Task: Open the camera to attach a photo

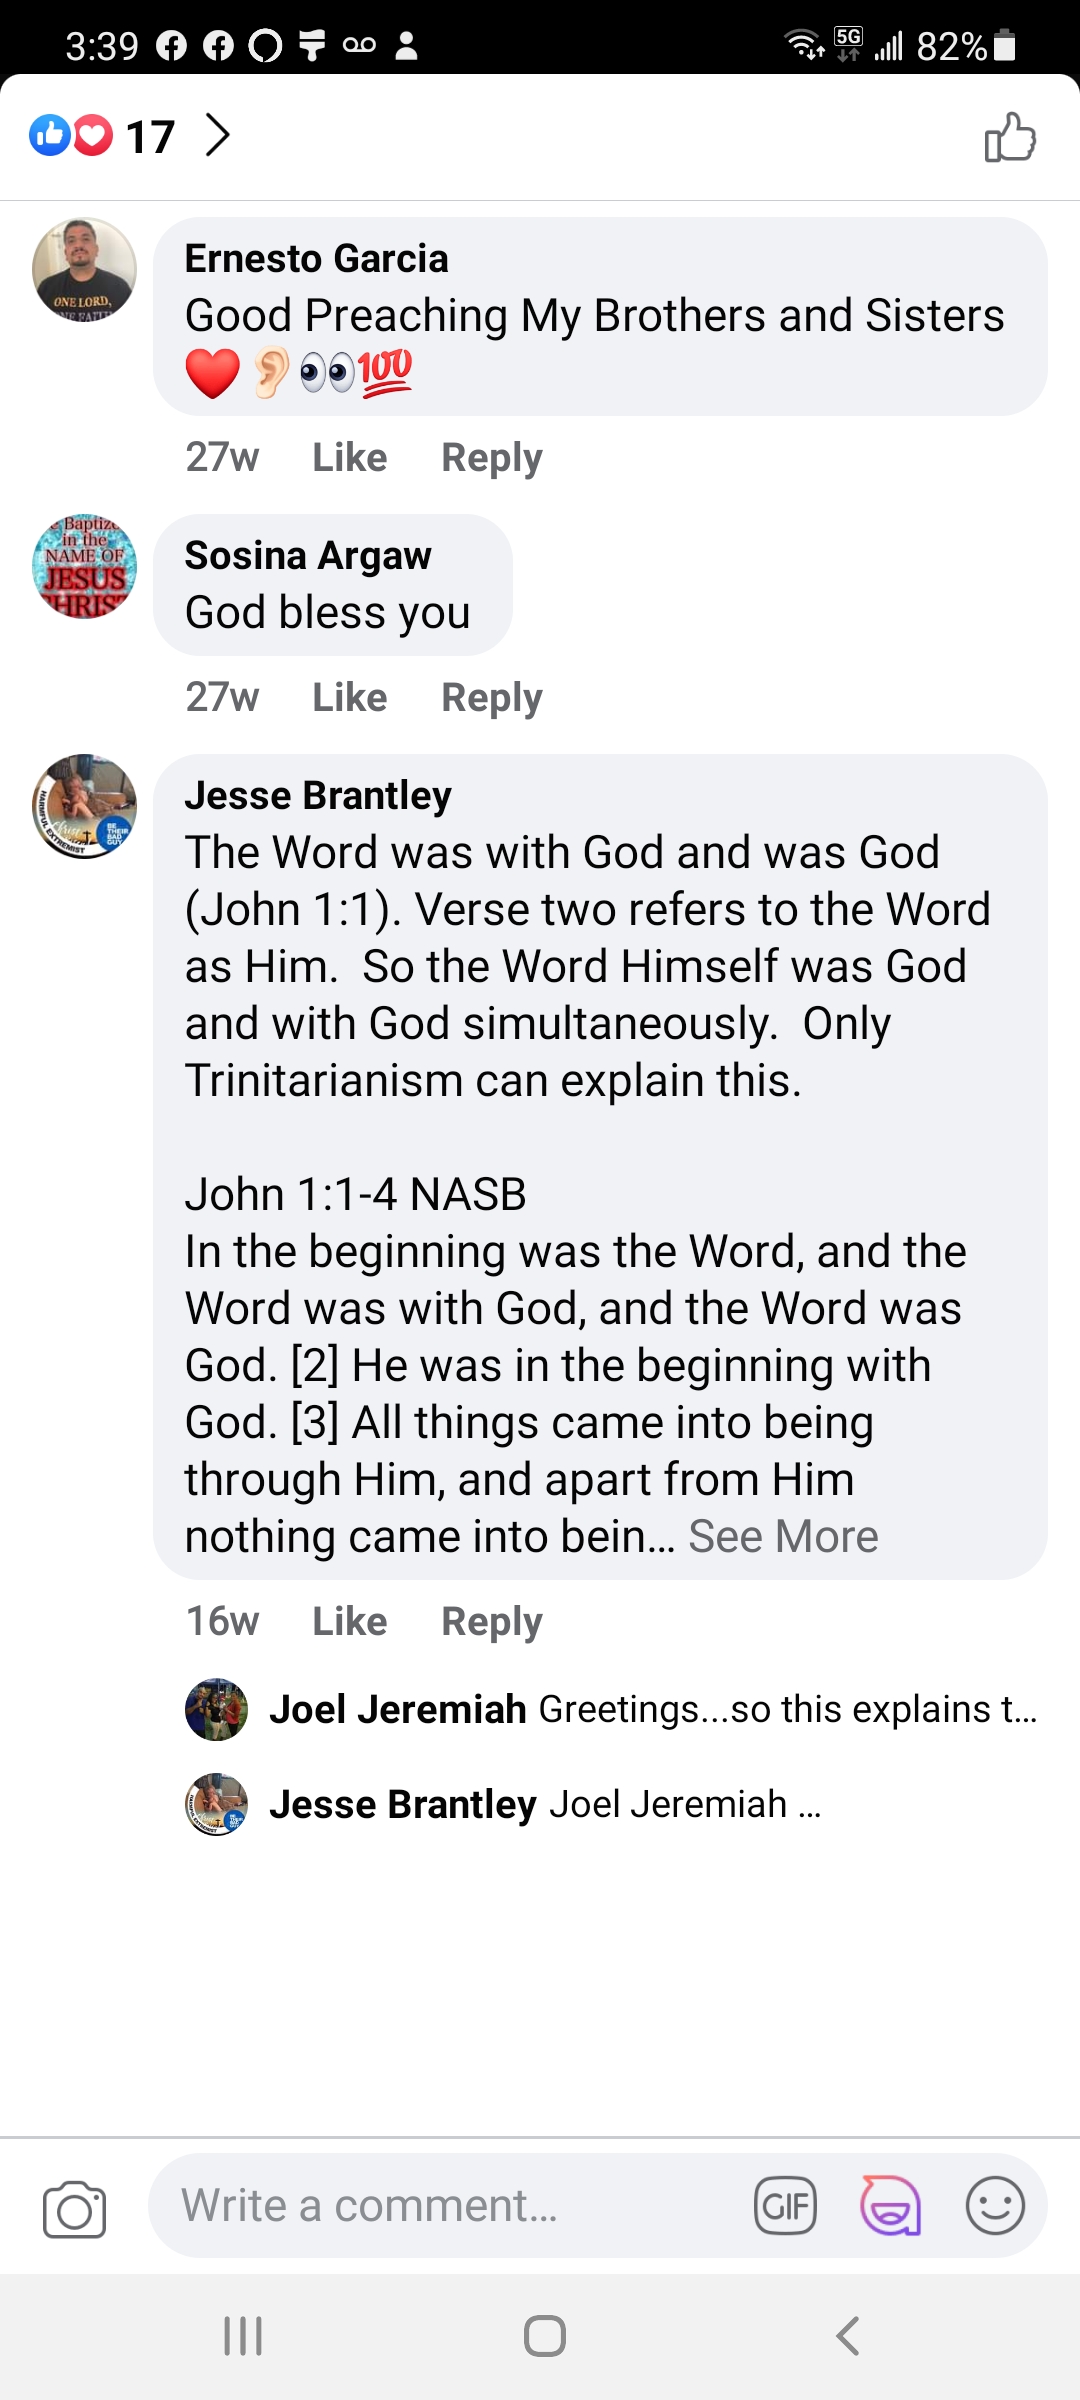Action: pos(74,2208)
